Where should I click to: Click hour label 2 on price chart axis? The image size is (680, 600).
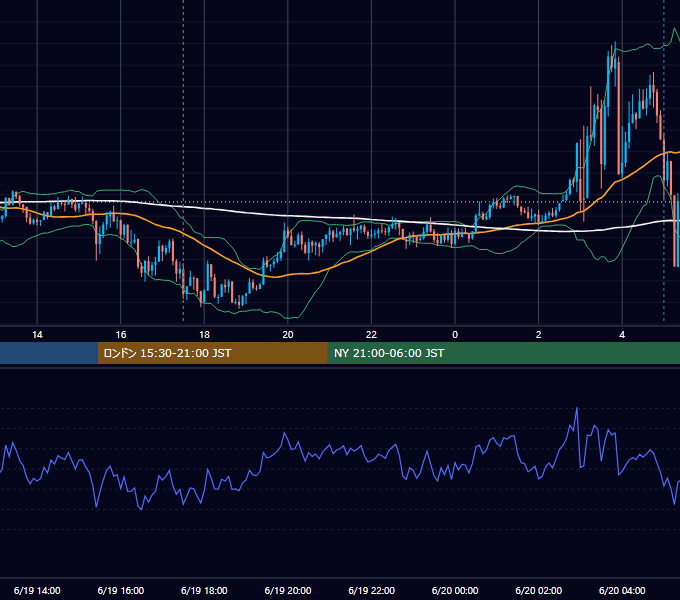(x=539, y=335)
